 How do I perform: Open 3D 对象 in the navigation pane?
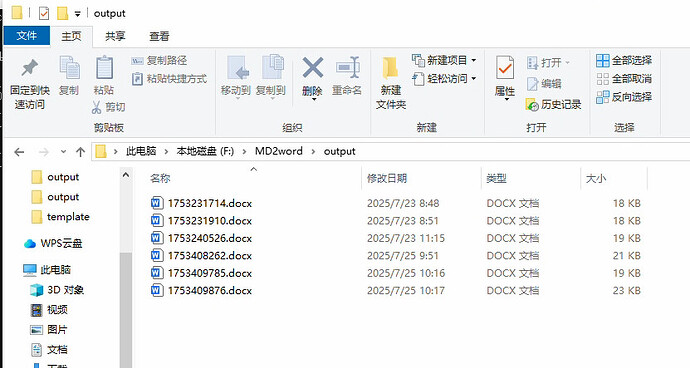point(57,290)
